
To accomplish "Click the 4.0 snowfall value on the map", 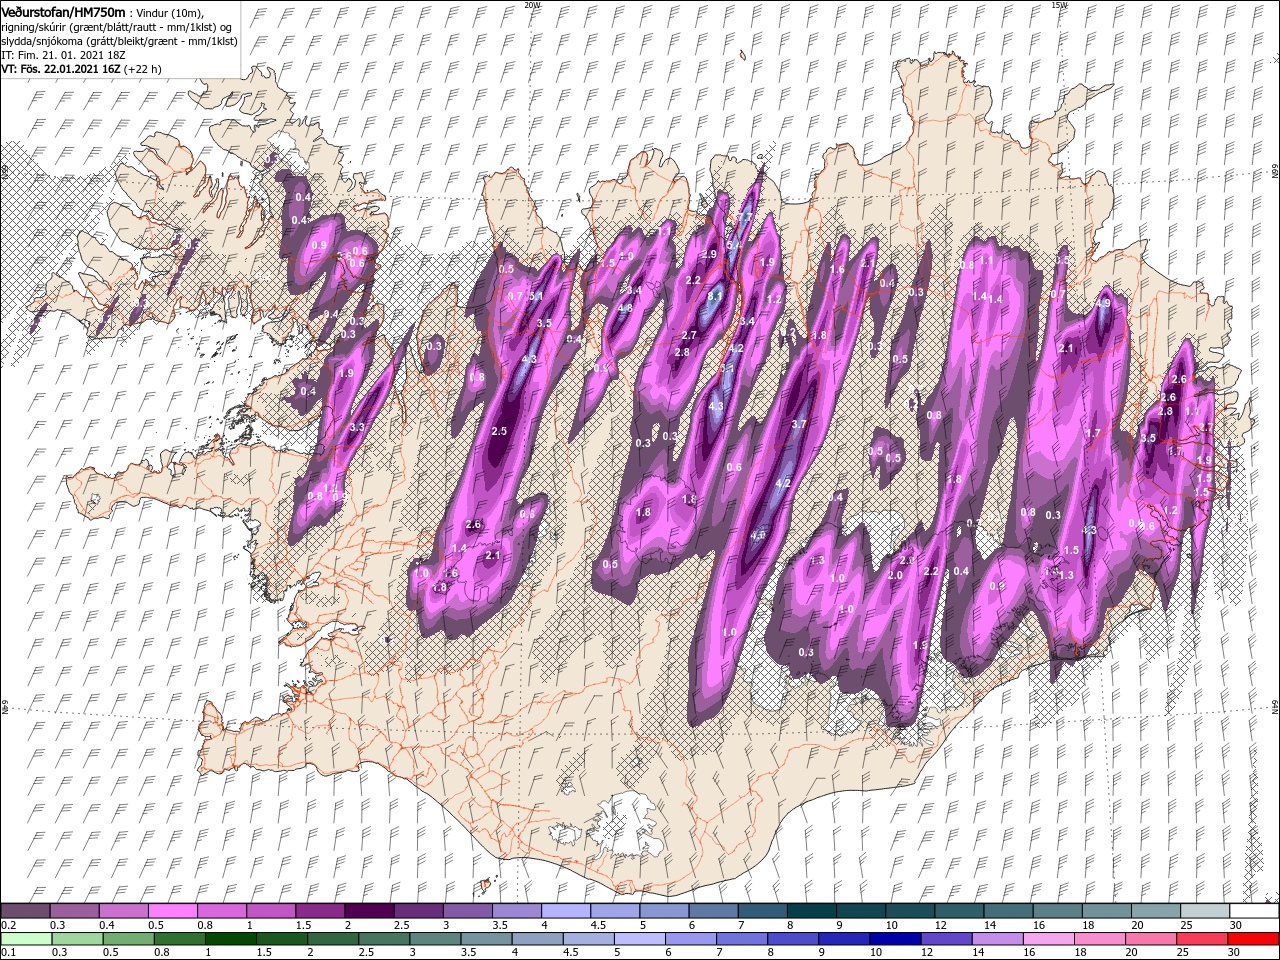I will point(758,536).
